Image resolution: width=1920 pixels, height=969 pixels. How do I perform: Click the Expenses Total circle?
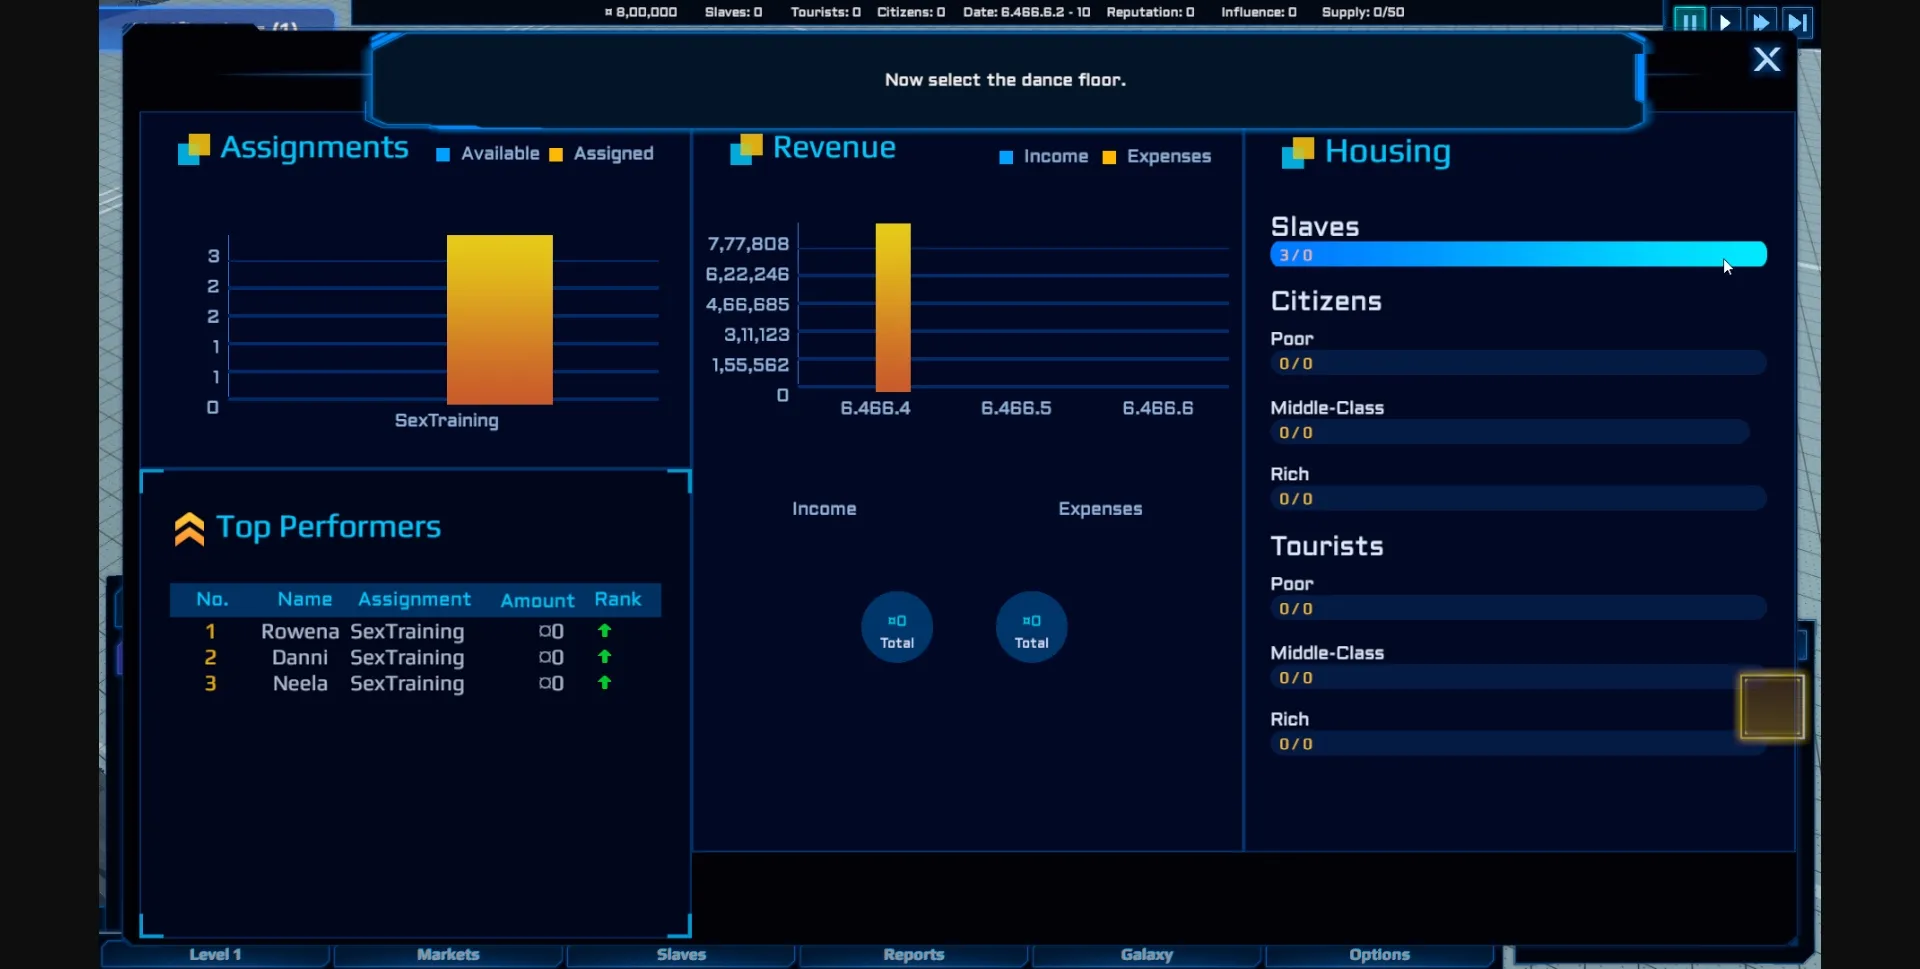click(1031, 628)
